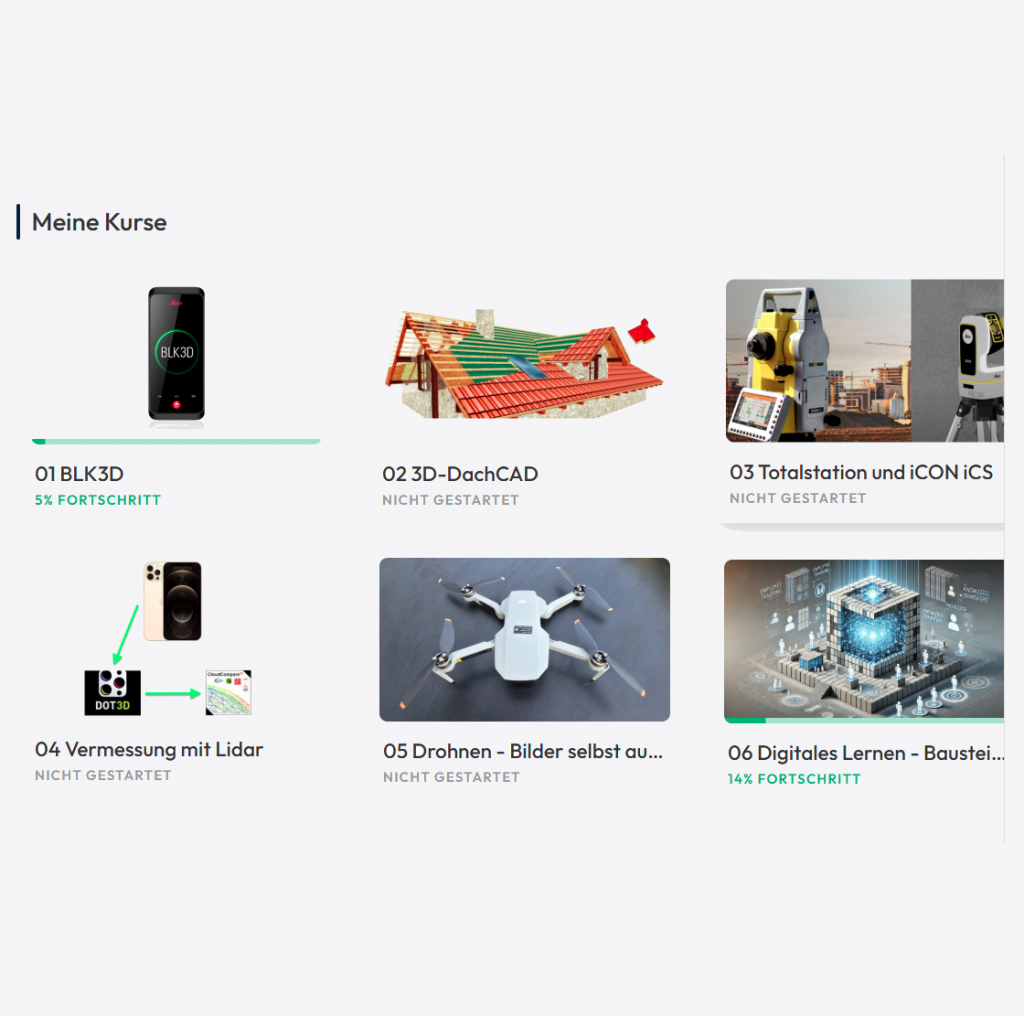Image resolution: width=1024 pixels, height=1016 pixels.
Task: Click the 14% Fortschritt status label
Action: 794,779
